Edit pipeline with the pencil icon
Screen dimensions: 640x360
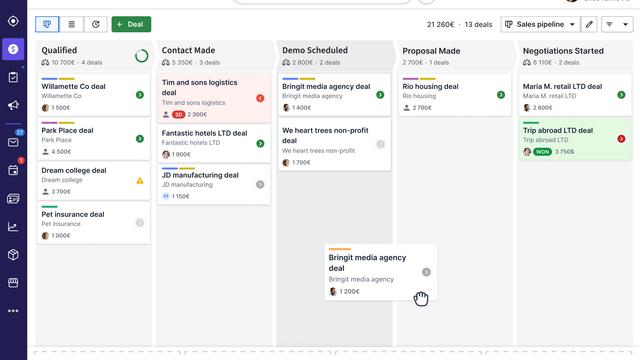coord(589,24)
